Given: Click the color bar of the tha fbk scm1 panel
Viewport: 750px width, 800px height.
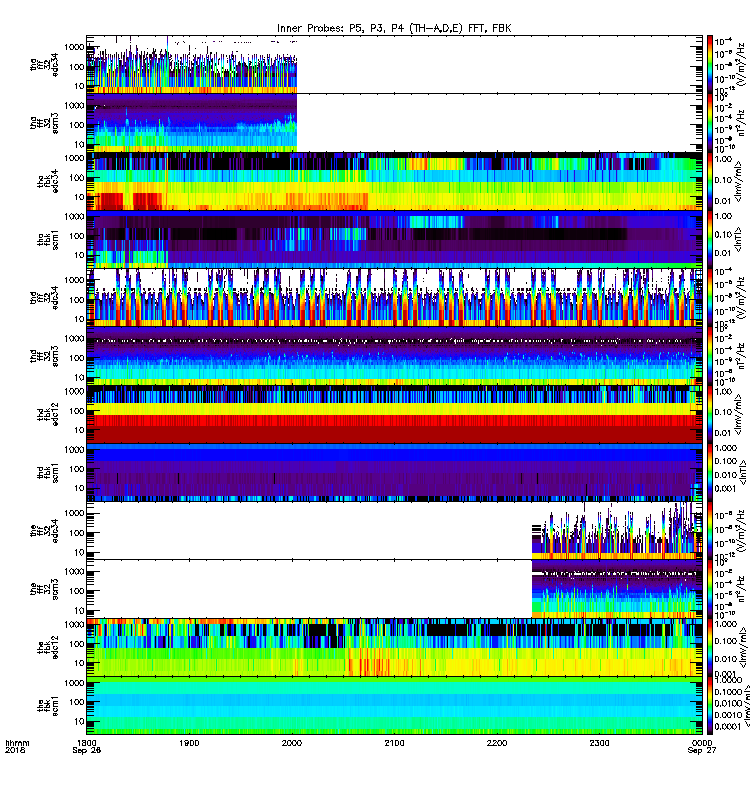Looking at the screenshot, I should point(710,239).
